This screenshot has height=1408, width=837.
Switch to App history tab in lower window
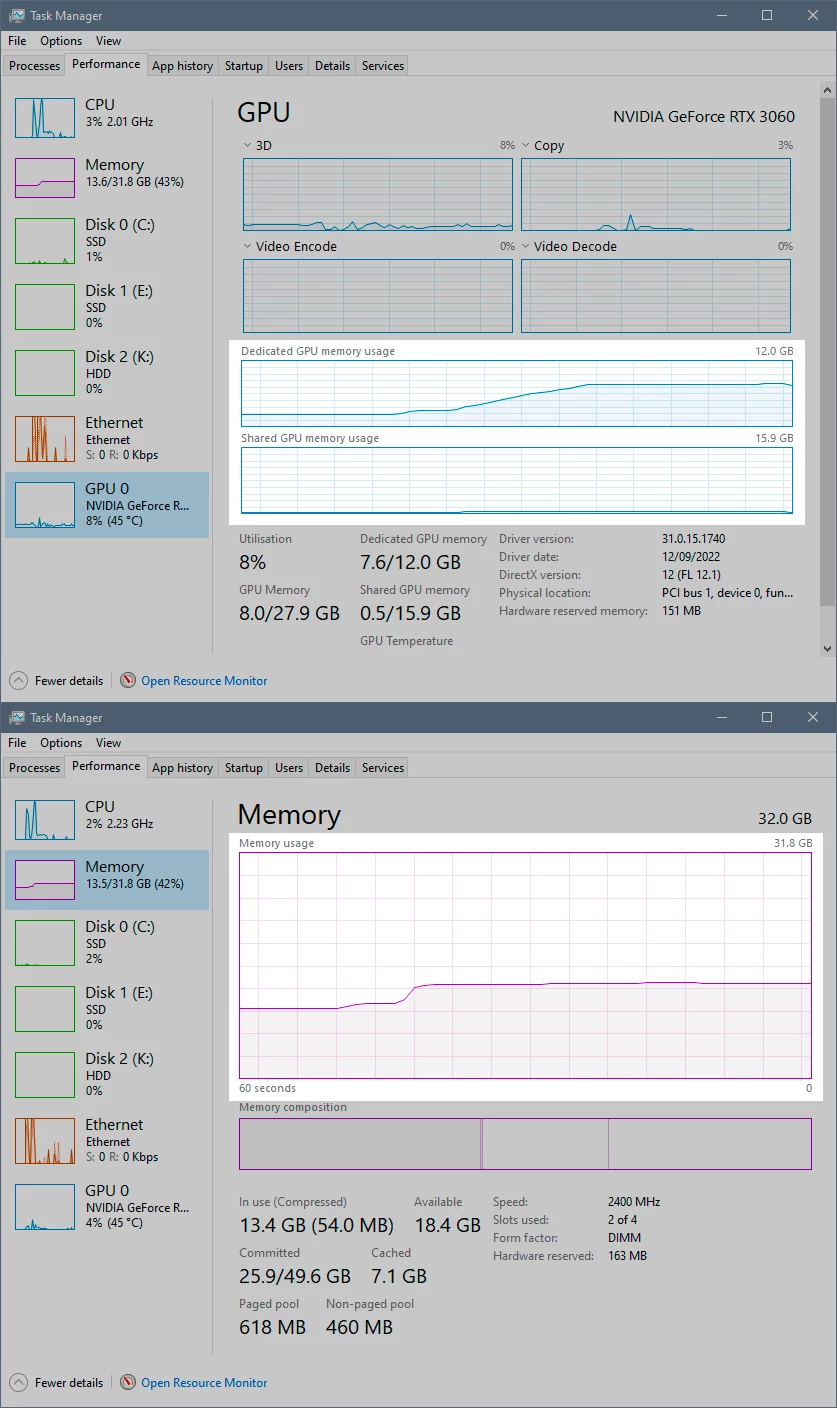tap(182, 768)
